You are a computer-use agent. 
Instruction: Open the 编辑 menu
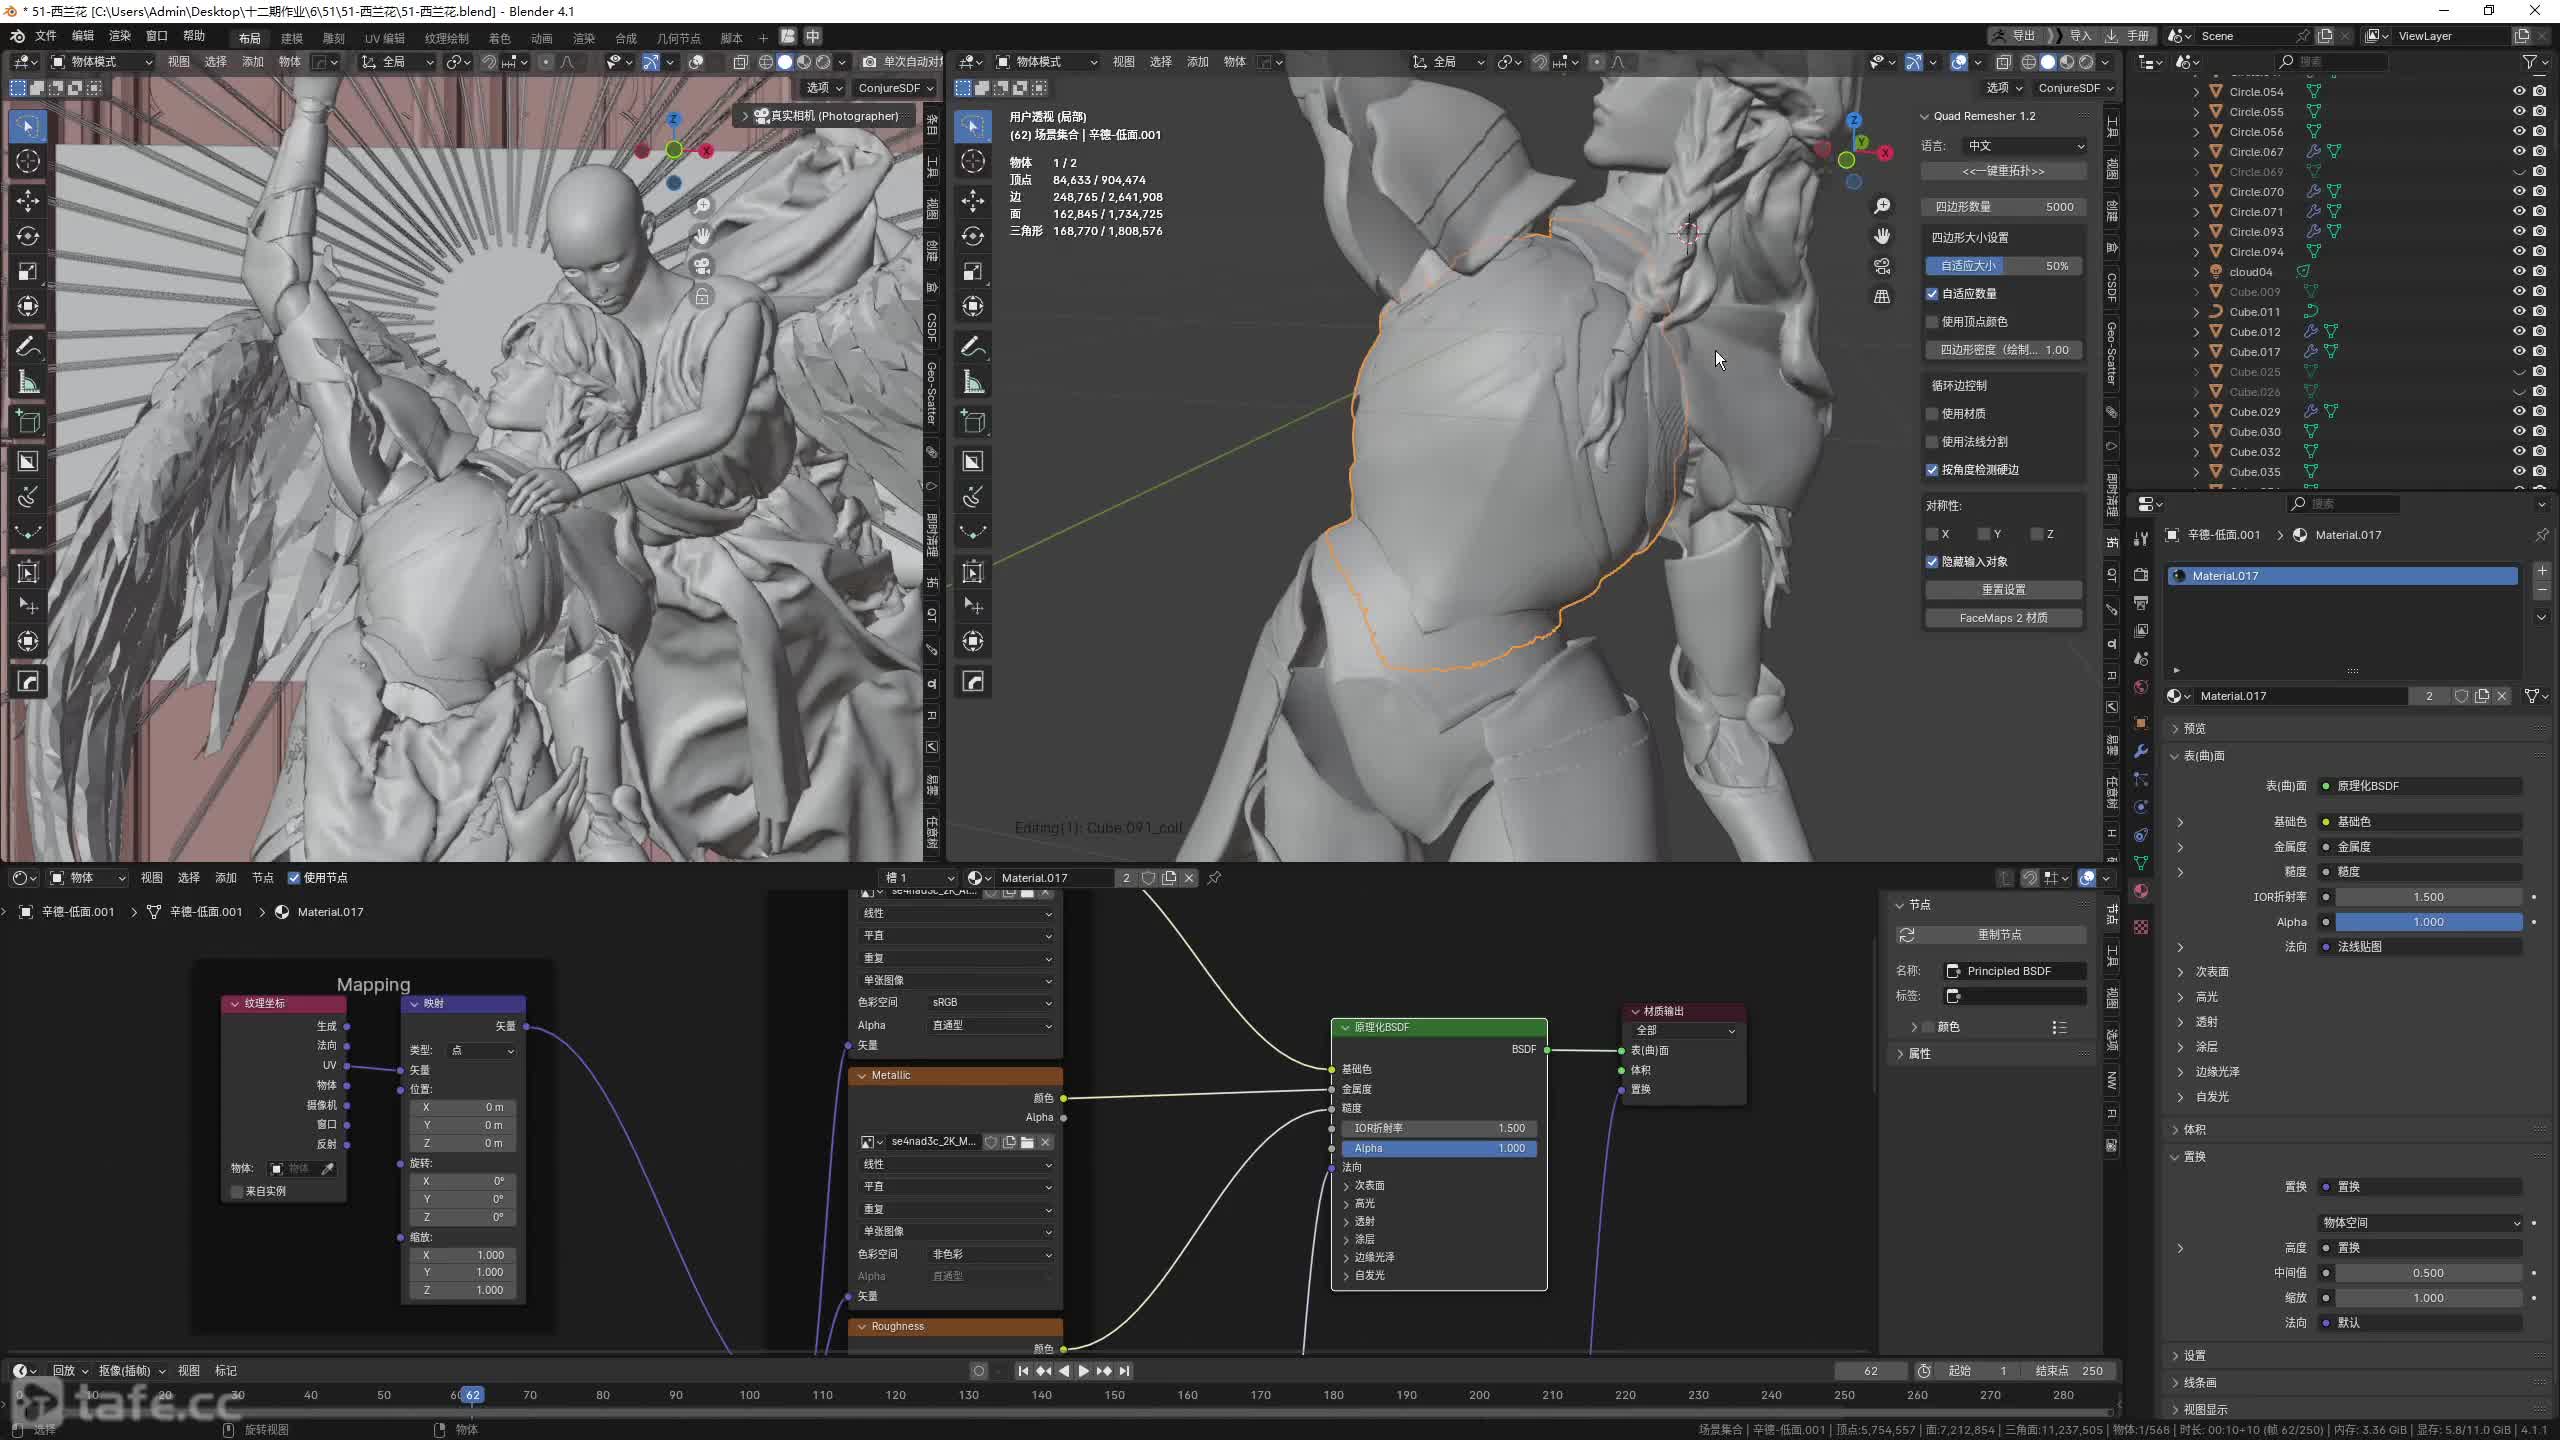[x=82, y=36]
